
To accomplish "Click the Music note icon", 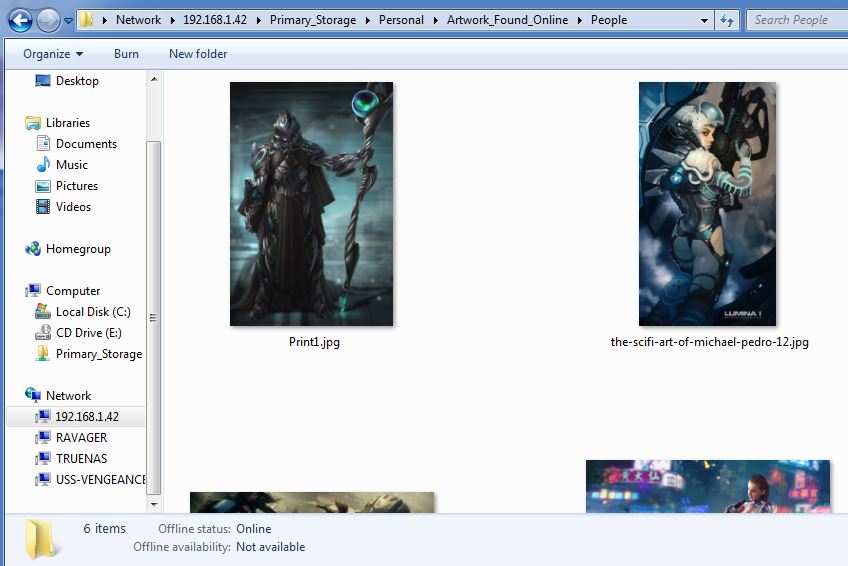I will tap(43, 164).
